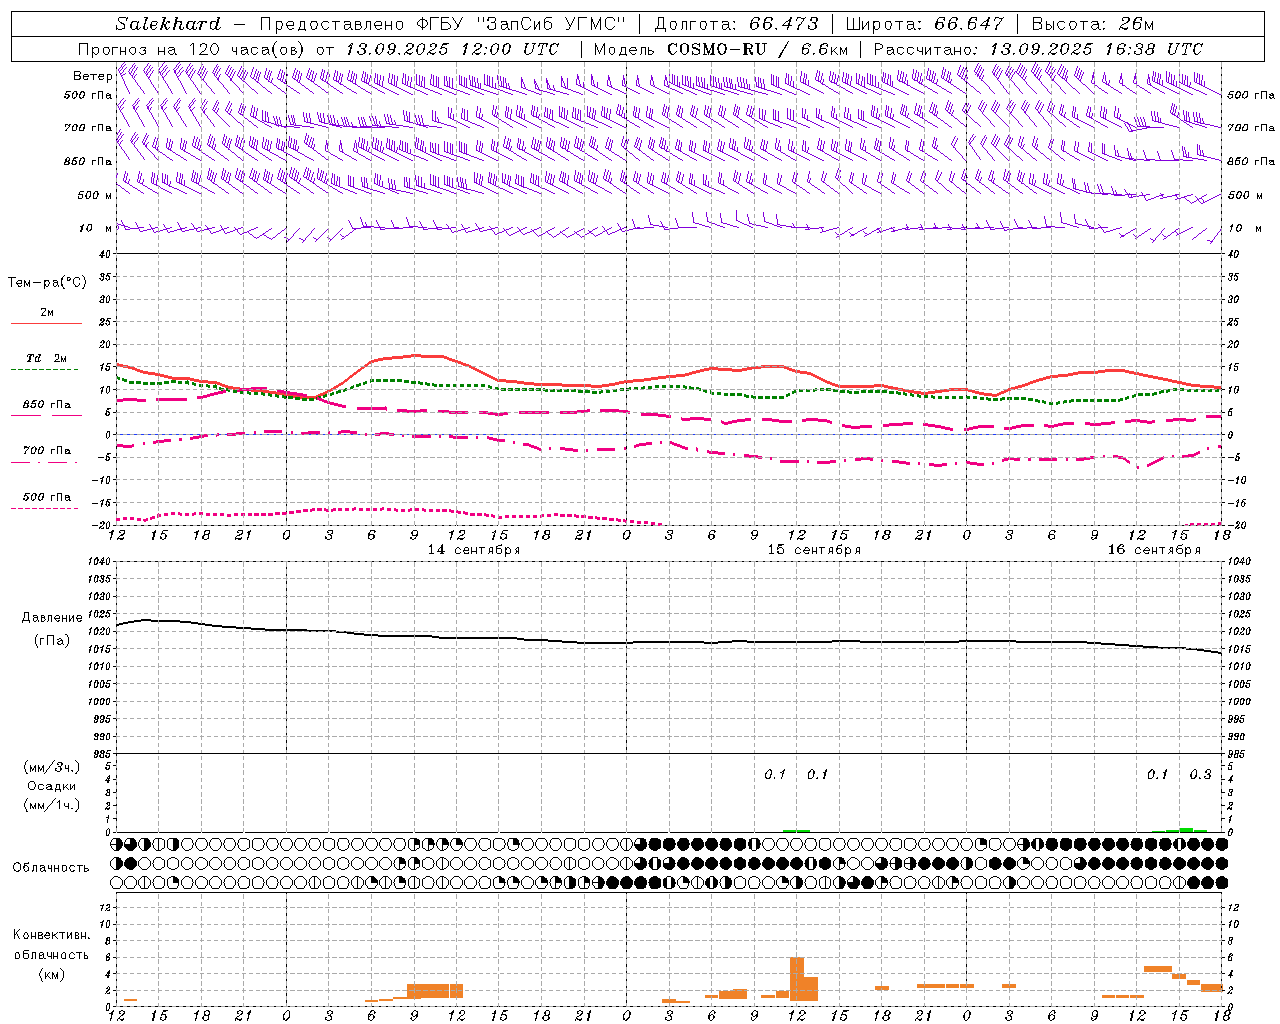Click the "Давление" panel label
Image resolution: width=1280 pixels, height=1024 pixels.
point(52,618)
